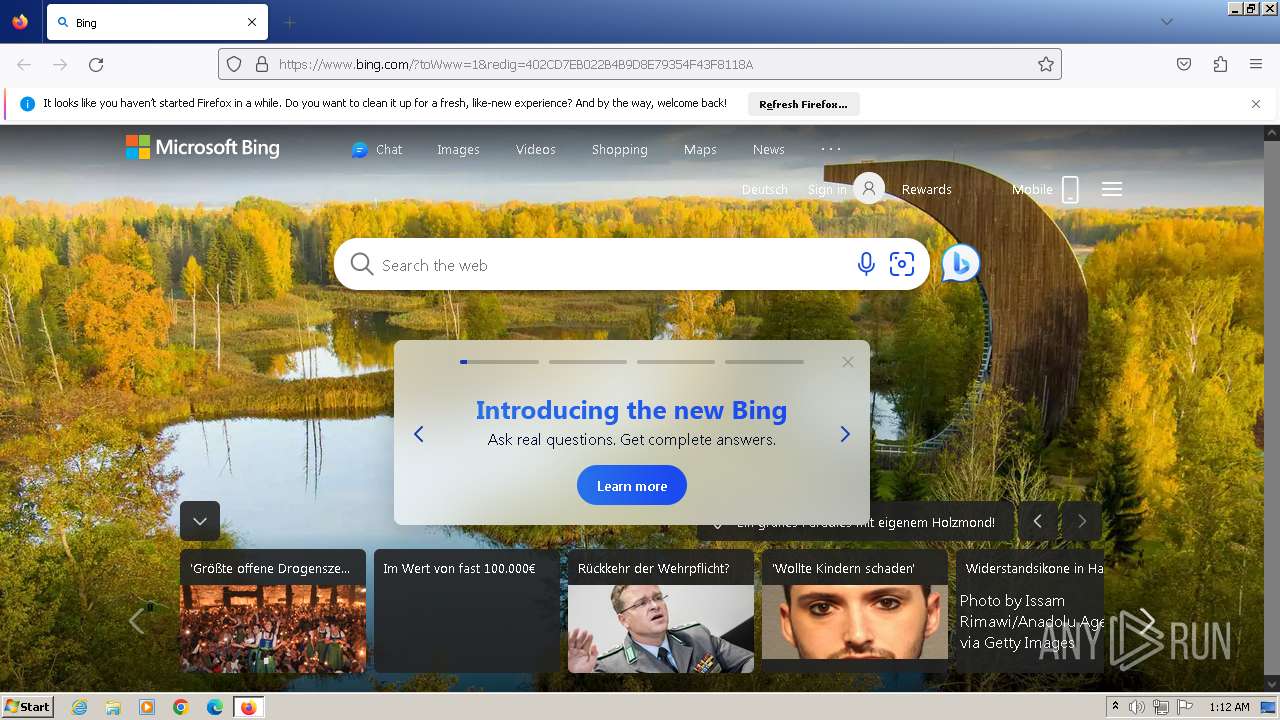The width and height of the screenshot is (1280, 720).
Task: Open a new tab with the plus button
Action: [x=289, y=22]
